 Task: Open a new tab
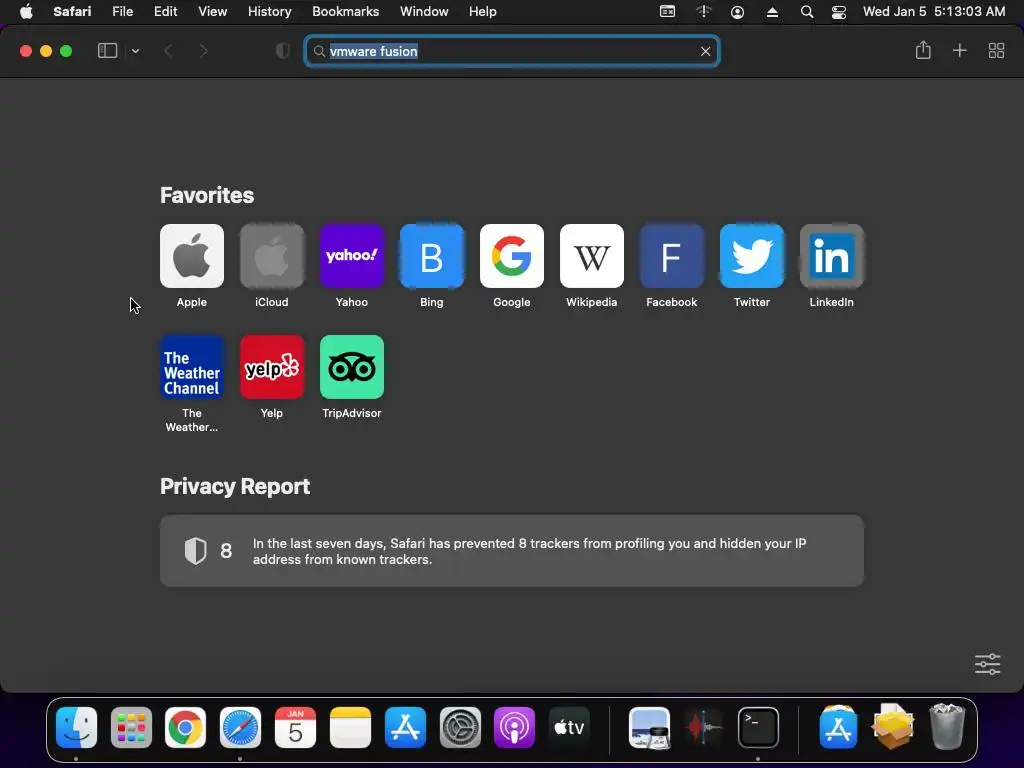pos(959,50)
